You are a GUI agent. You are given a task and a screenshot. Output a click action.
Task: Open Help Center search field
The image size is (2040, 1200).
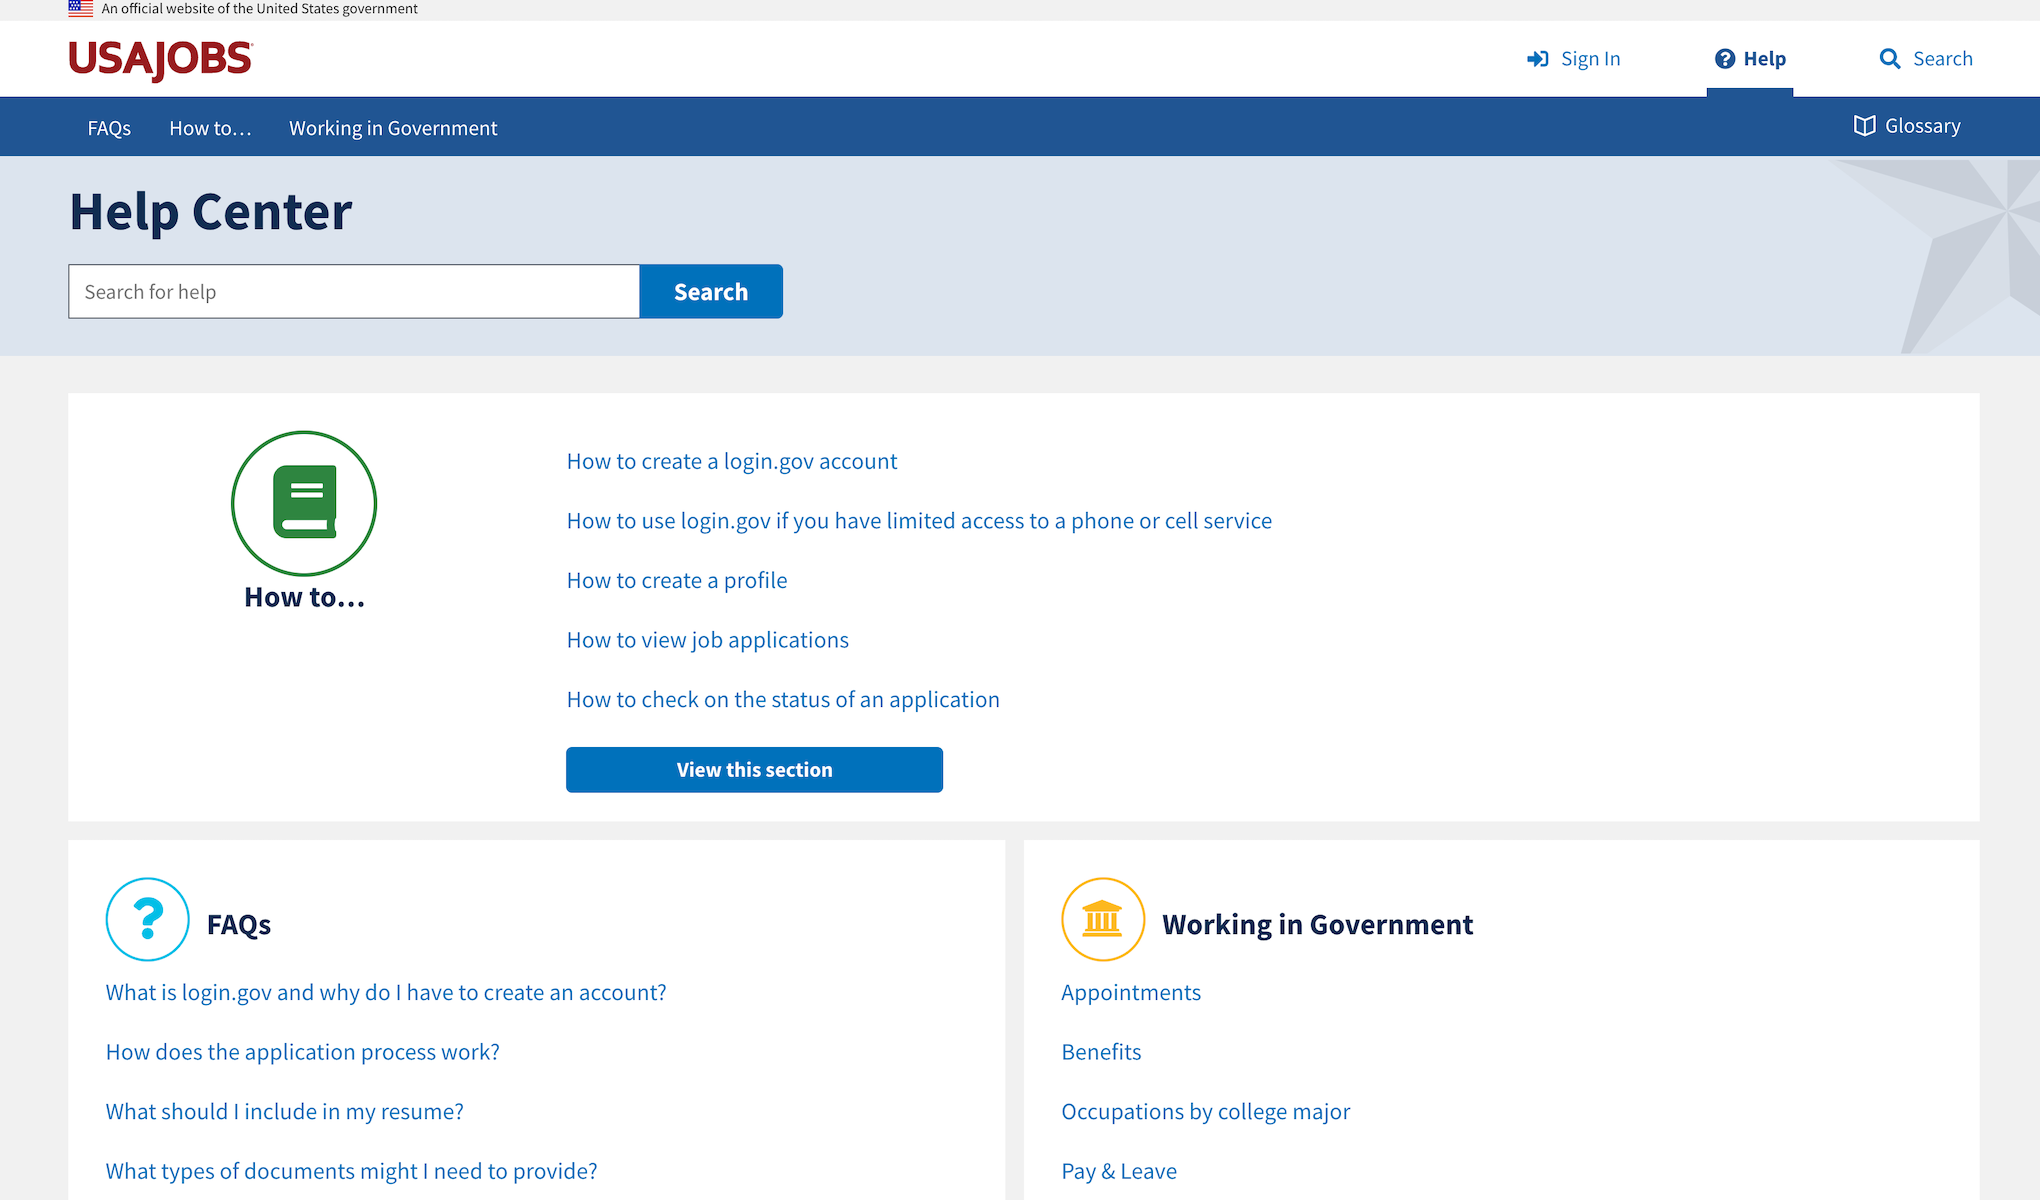[354, 290]
